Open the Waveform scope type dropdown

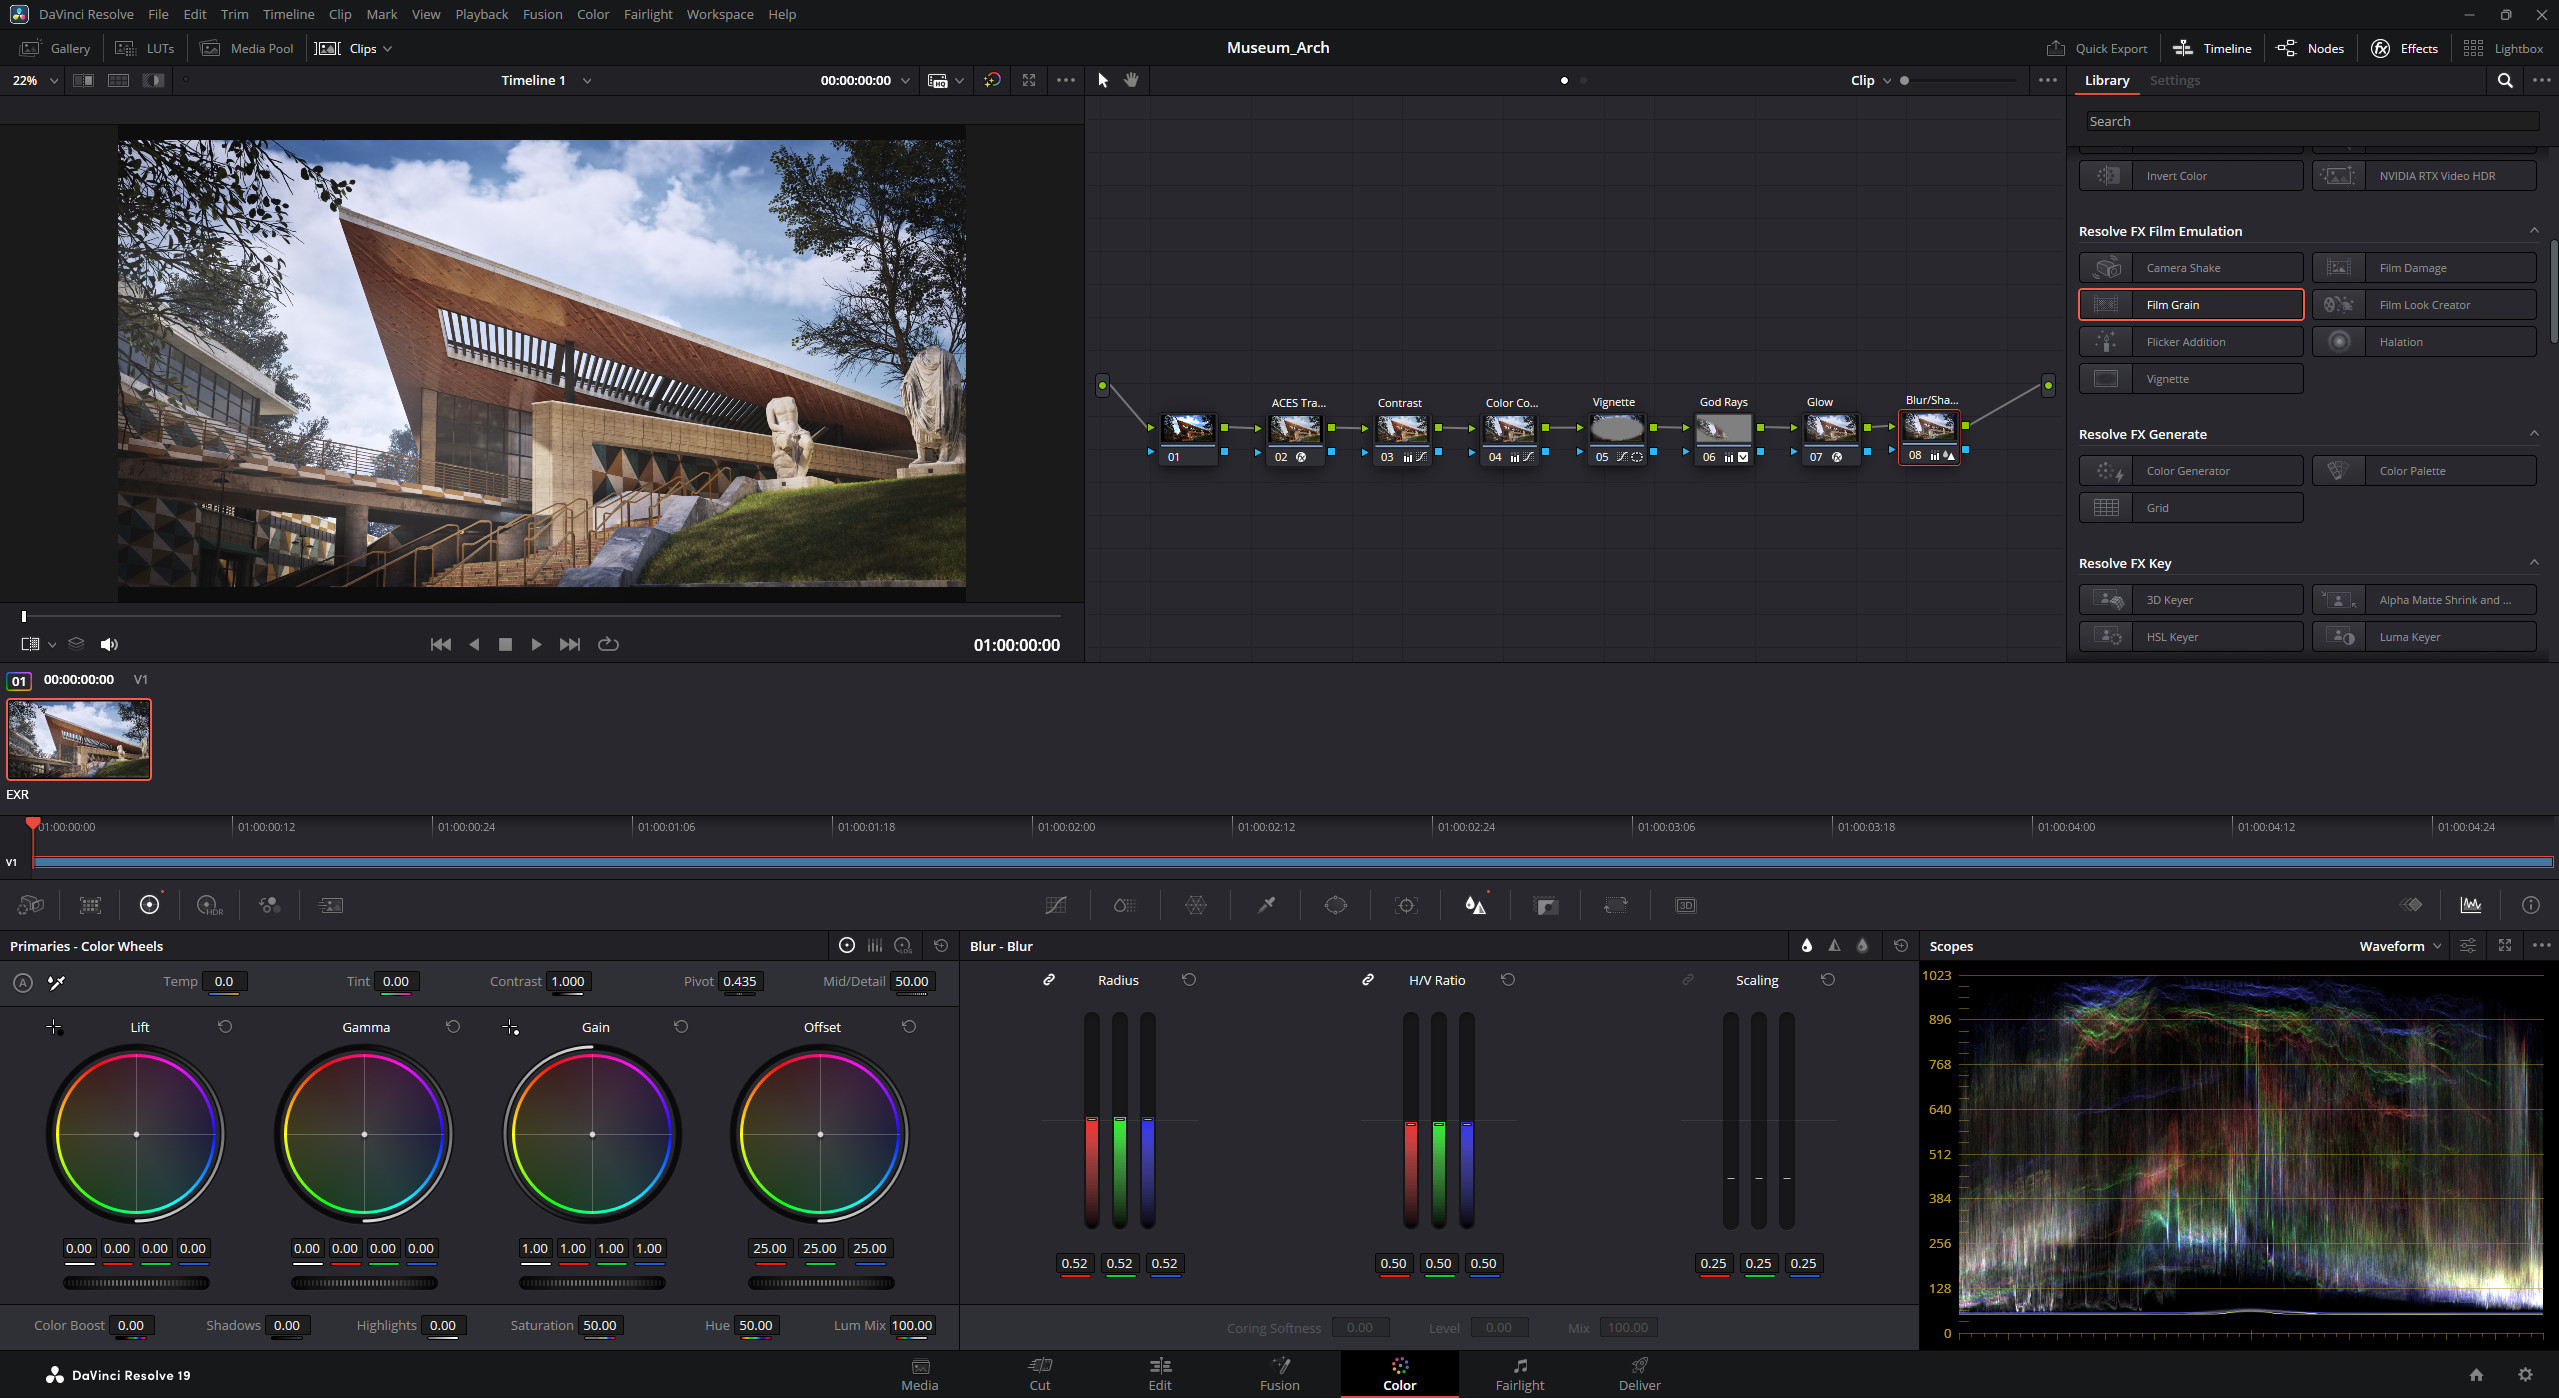(x=2400, y=945)
